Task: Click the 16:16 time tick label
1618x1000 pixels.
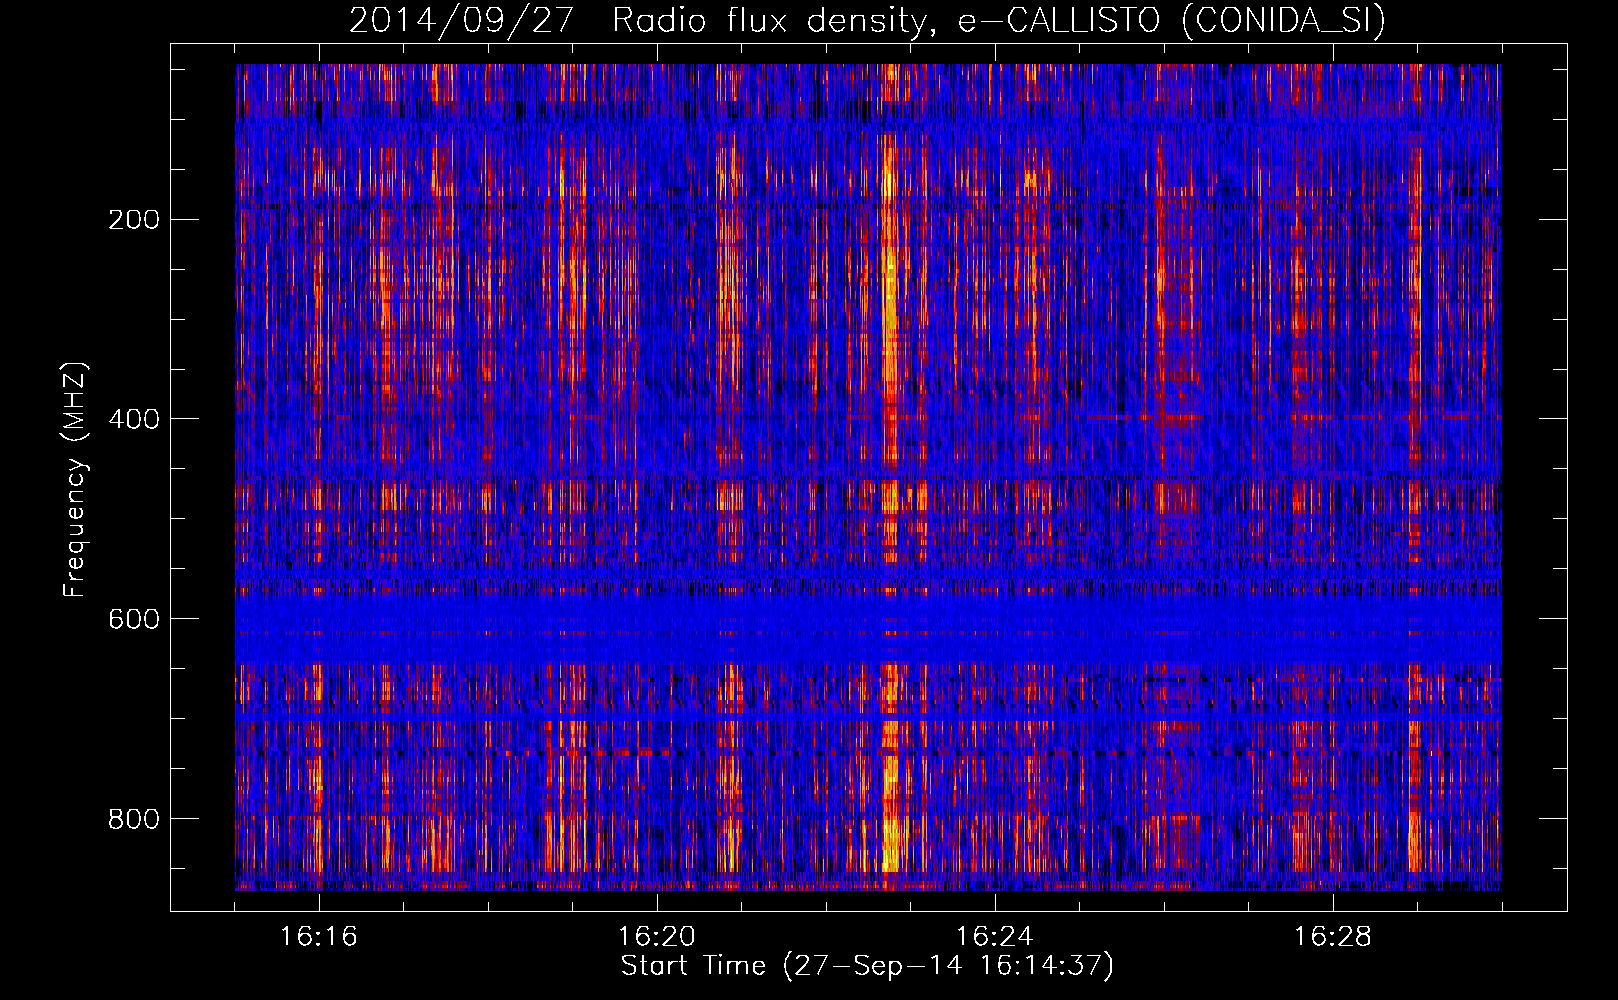Action: 319,937
